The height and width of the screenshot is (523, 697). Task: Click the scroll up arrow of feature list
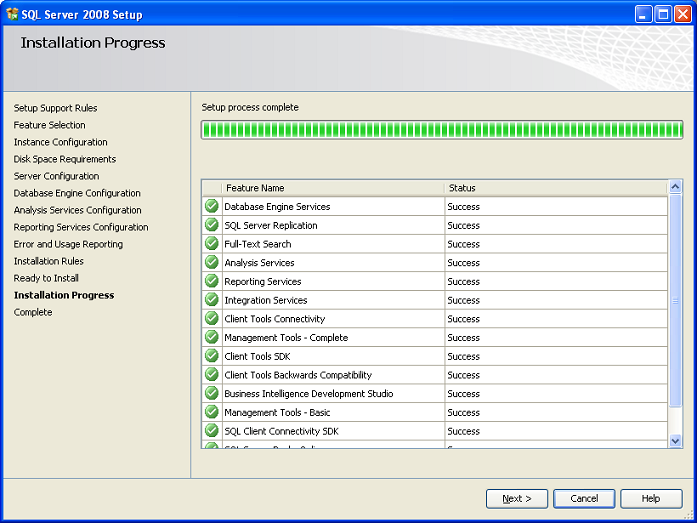click(675, 187)
